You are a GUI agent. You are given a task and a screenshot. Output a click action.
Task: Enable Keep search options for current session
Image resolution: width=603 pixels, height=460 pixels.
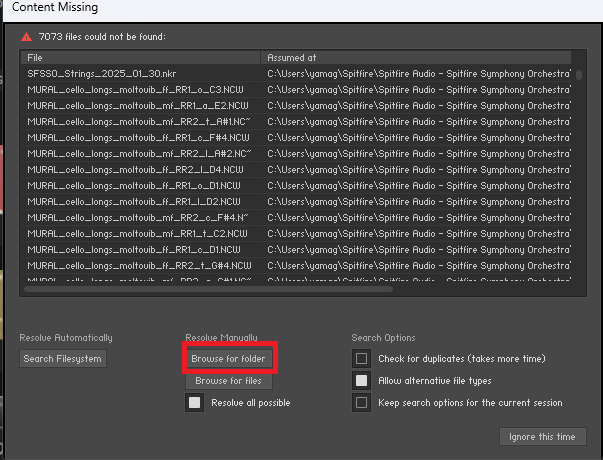[361, 402]
